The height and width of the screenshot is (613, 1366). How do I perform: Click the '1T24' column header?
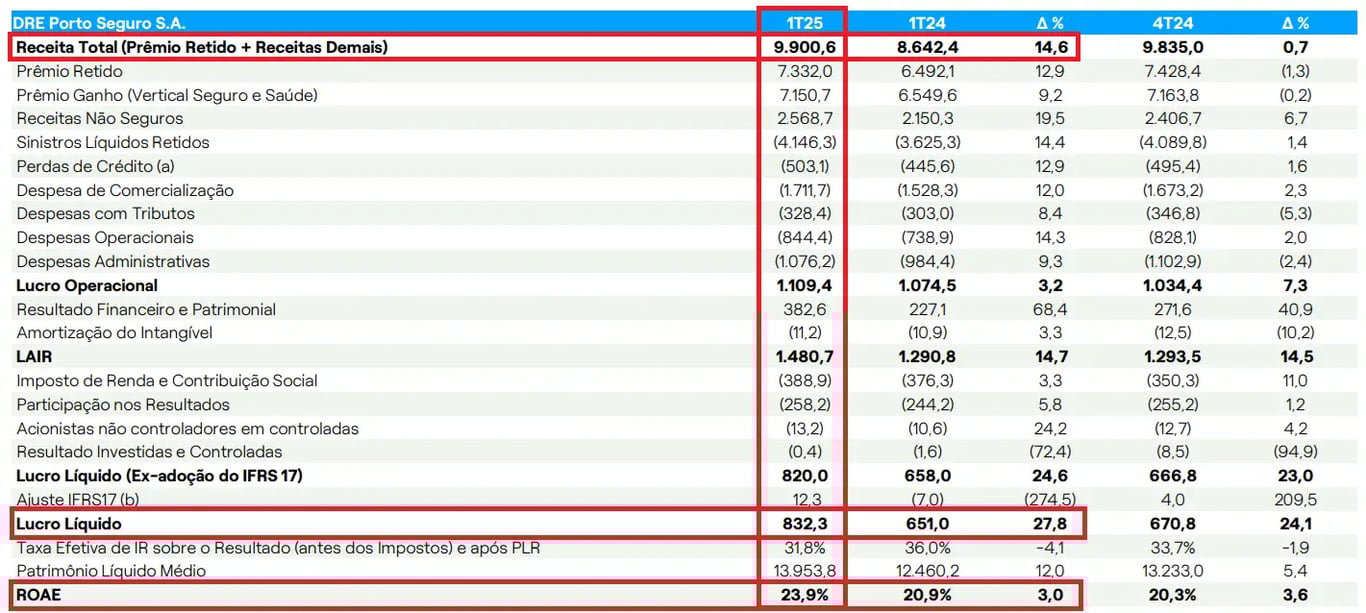click(926, 22)
